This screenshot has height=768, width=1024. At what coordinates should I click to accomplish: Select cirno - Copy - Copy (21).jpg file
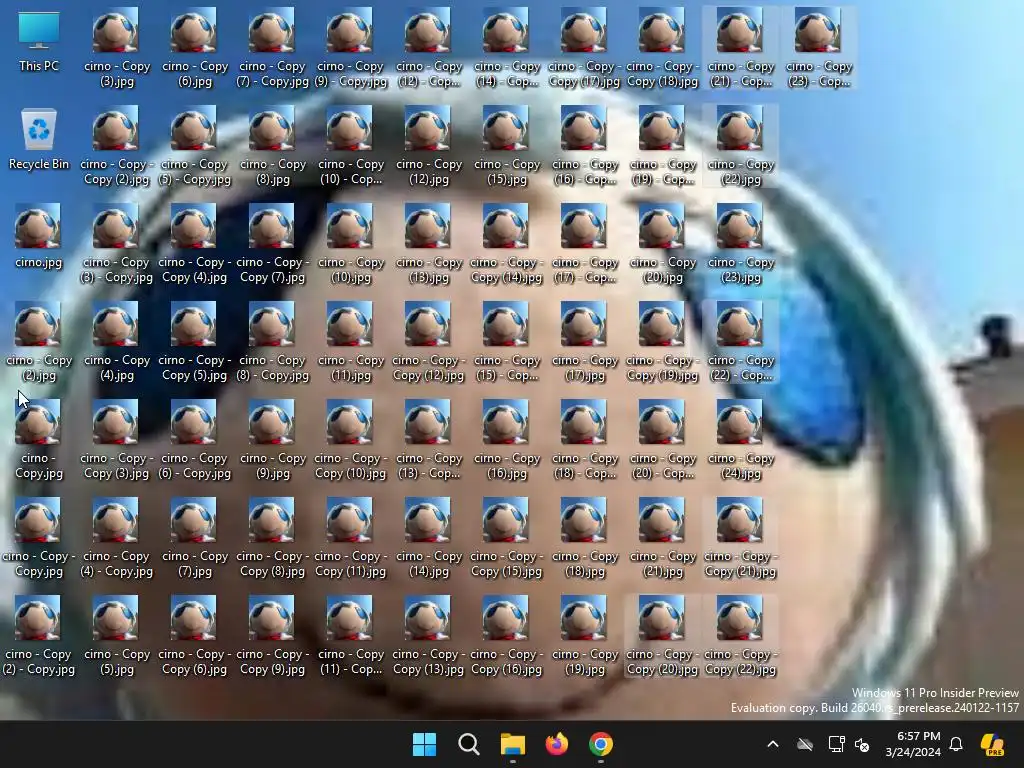point(741,537)
